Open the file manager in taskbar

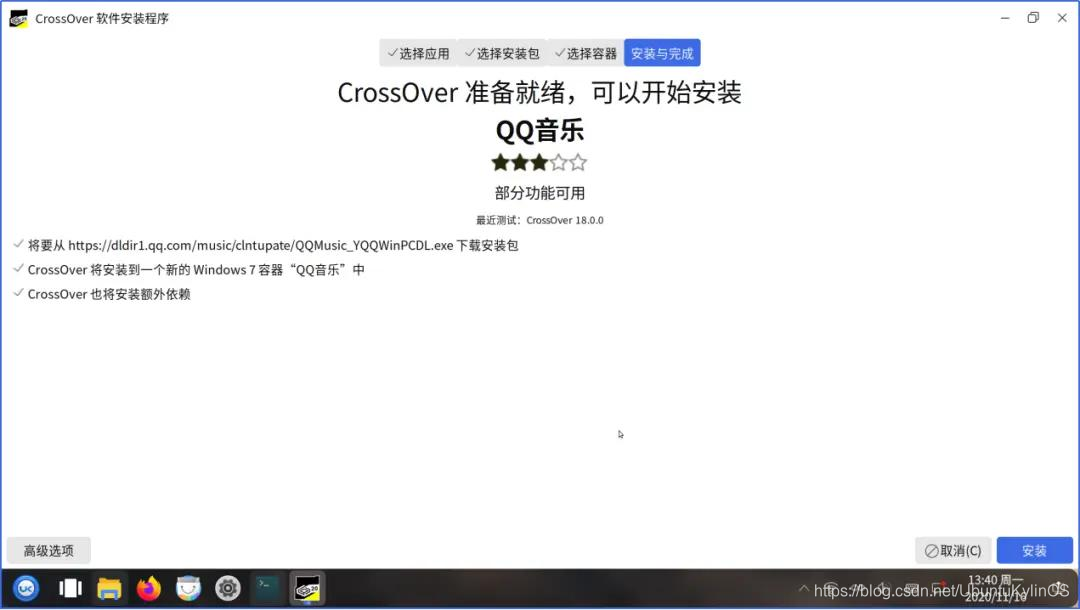coord(110,588)
